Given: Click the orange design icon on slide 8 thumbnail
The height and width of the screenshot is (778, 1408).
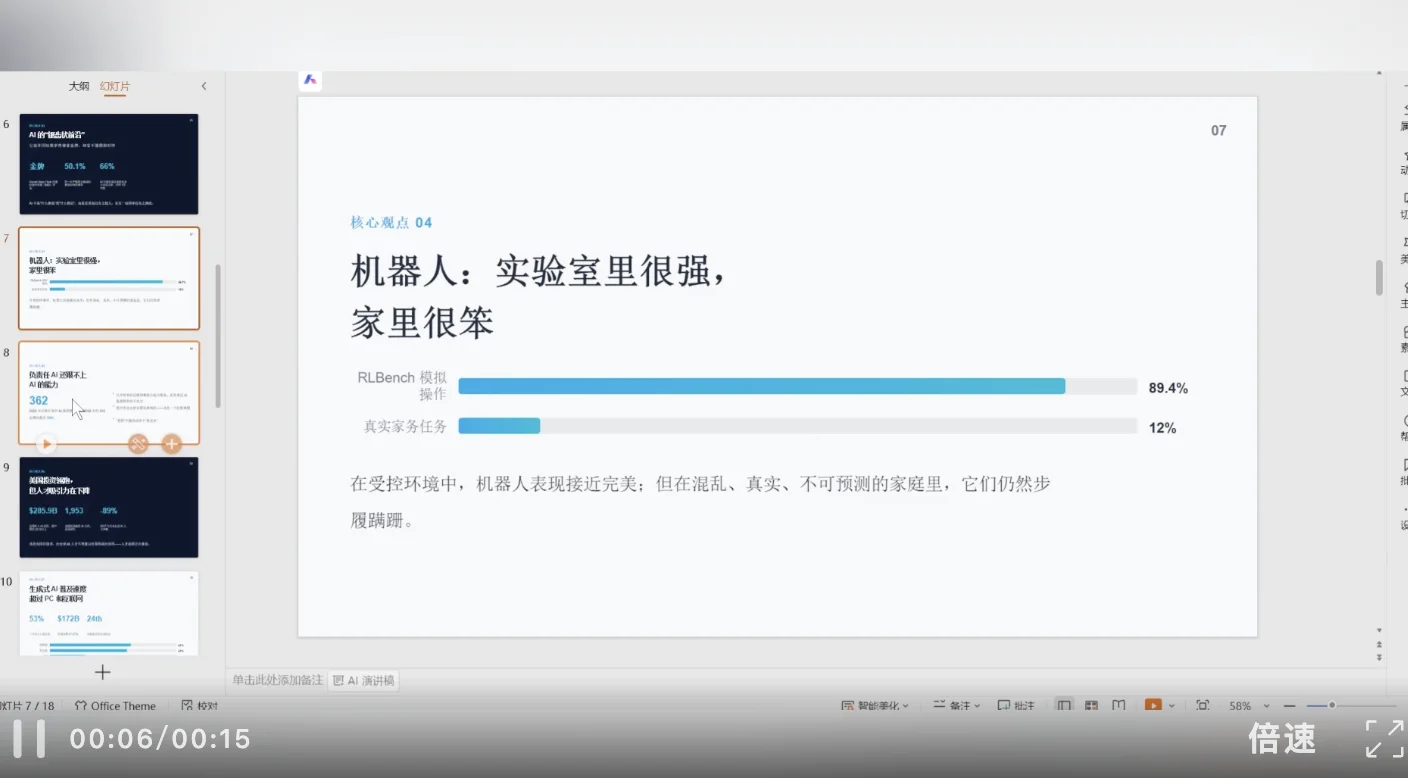Looking at the screenshot, I should coord(139,443).
